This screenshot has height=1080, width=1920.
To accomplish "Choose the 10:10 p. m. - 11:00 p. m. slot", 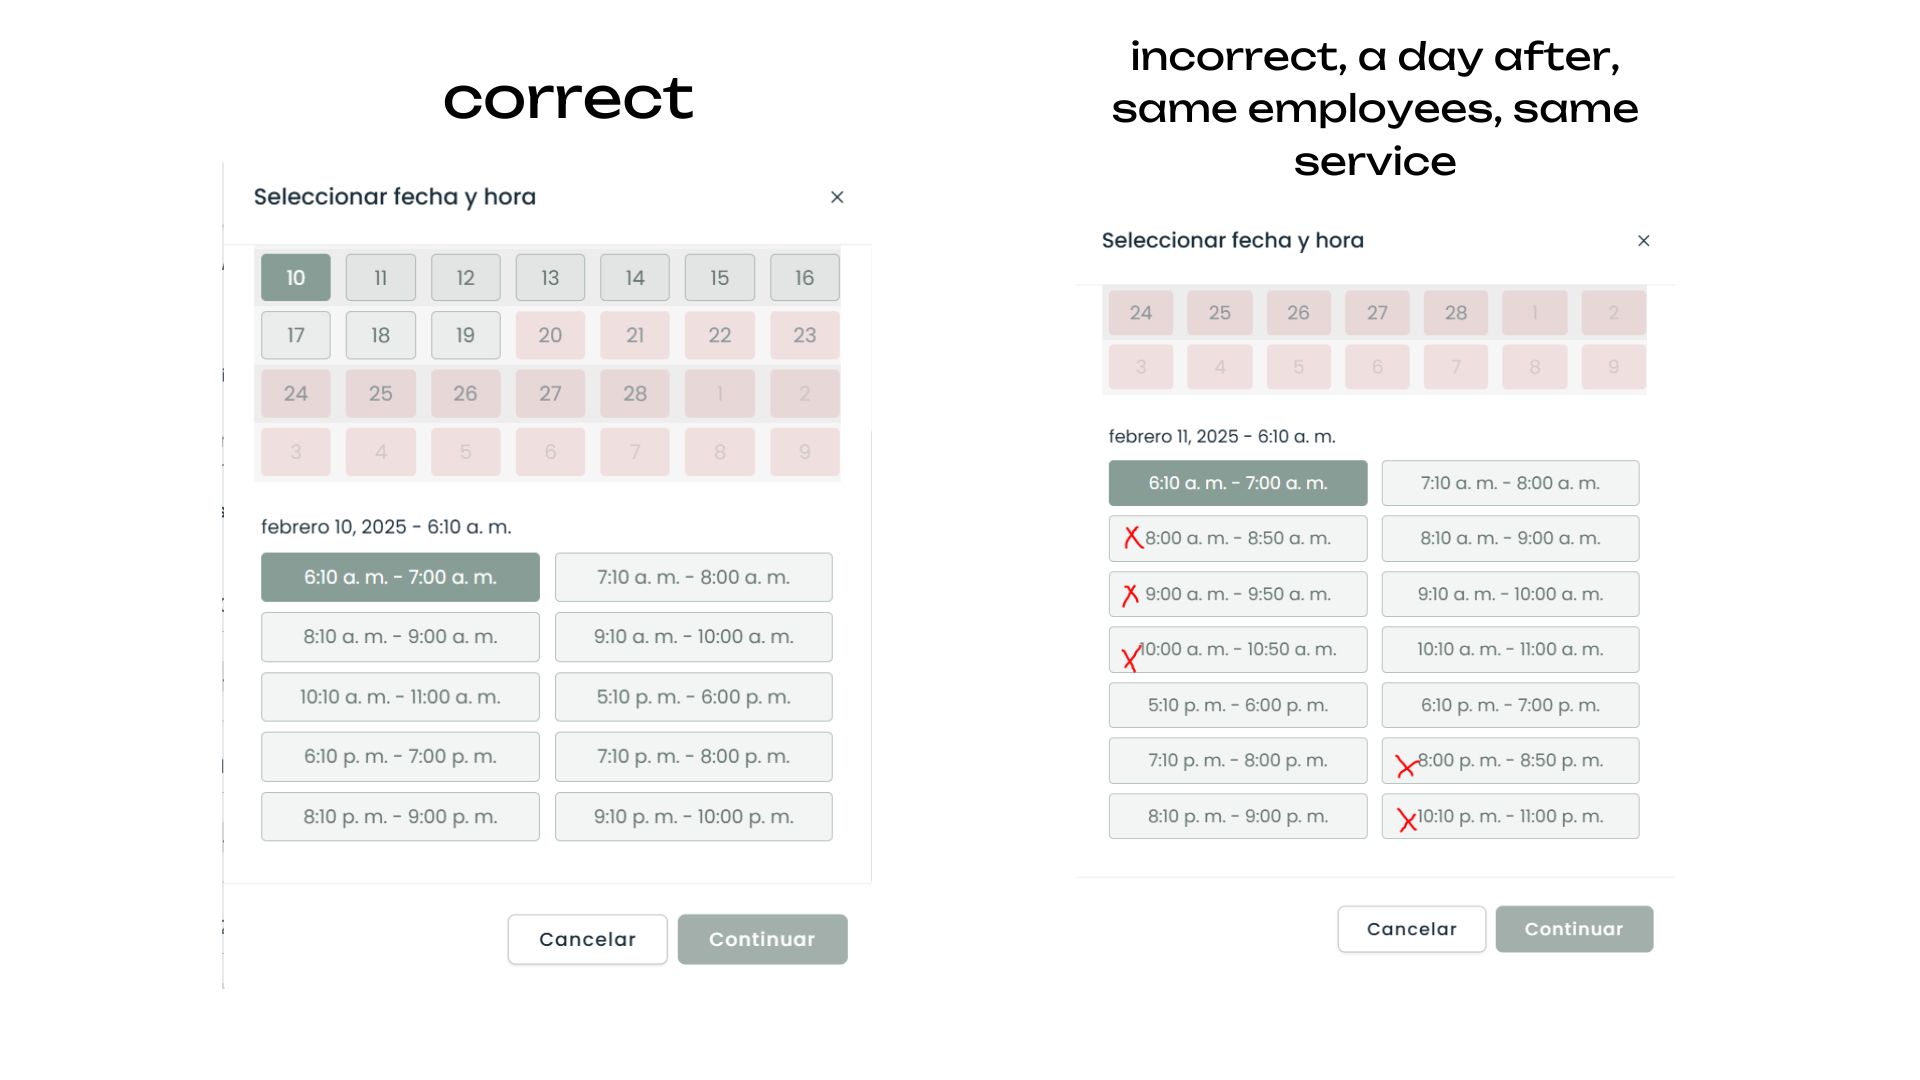I will 1510,817.
